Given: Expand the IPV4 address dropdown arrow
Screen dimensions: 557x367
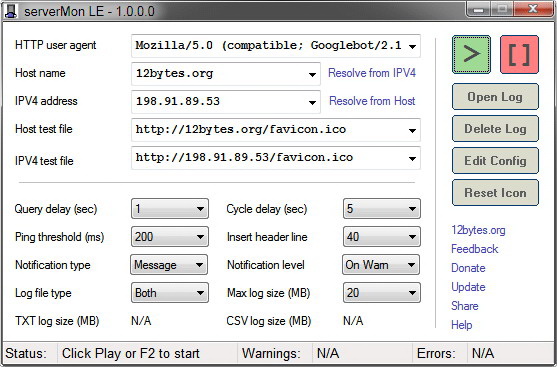Looking at the screenshot, I should click(312, 102).
